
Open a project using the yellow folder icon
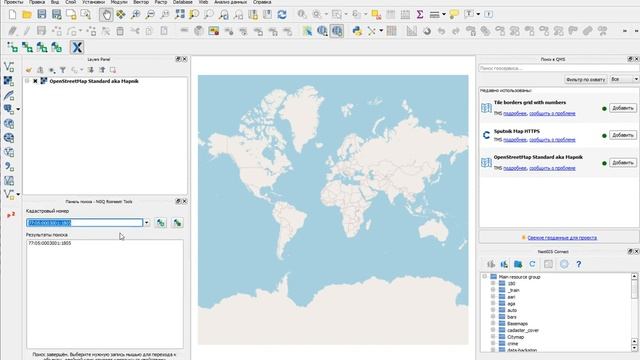[x=27, y=15]
